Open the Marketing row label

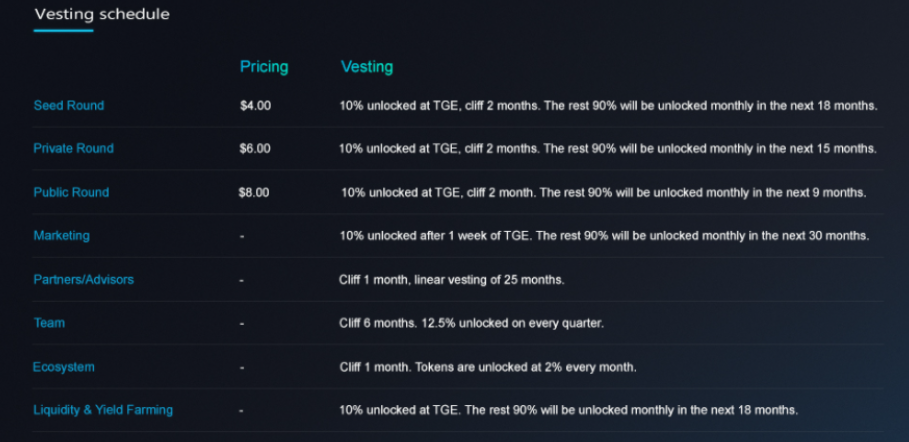point(62,236)
